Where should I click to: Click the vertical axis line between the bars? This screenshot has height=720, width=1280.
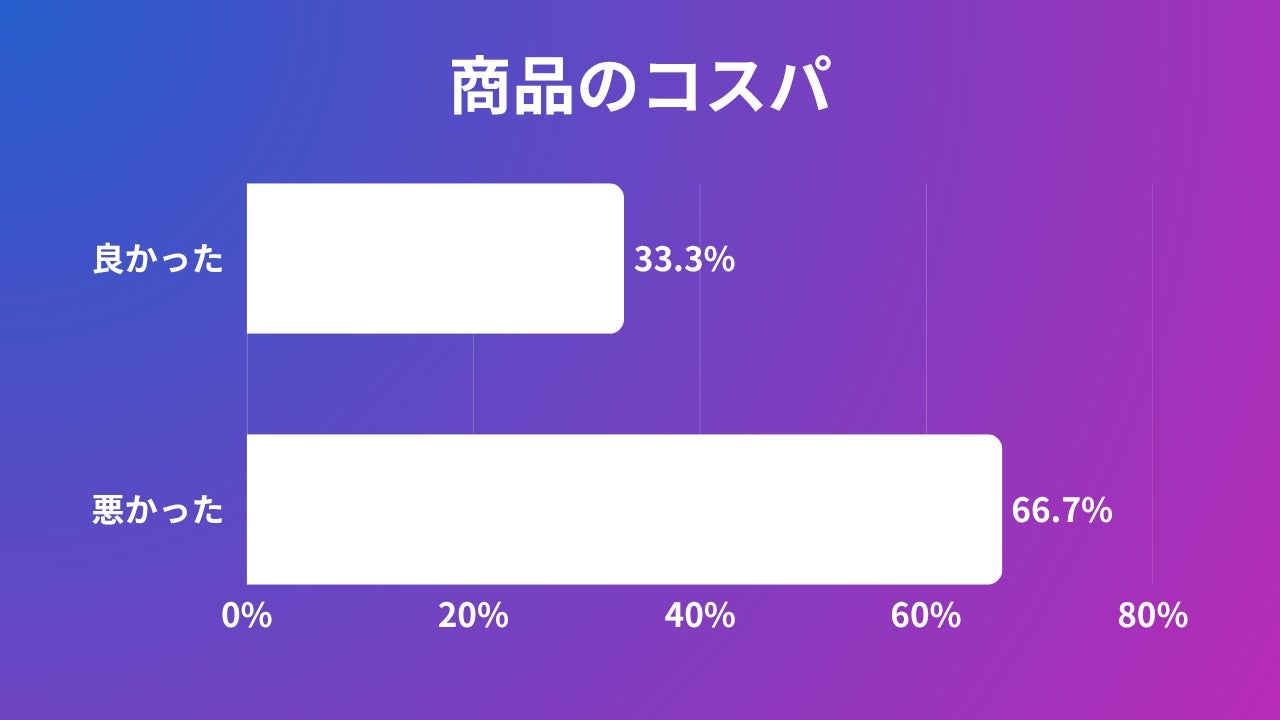point(247,384)
